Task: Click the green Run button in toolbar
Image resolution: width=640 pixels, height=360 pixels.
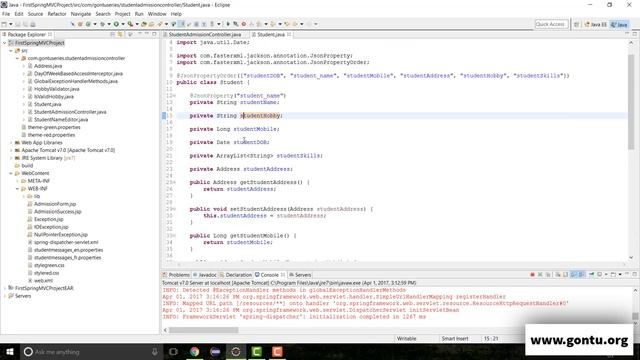Action: click(116, 24)
